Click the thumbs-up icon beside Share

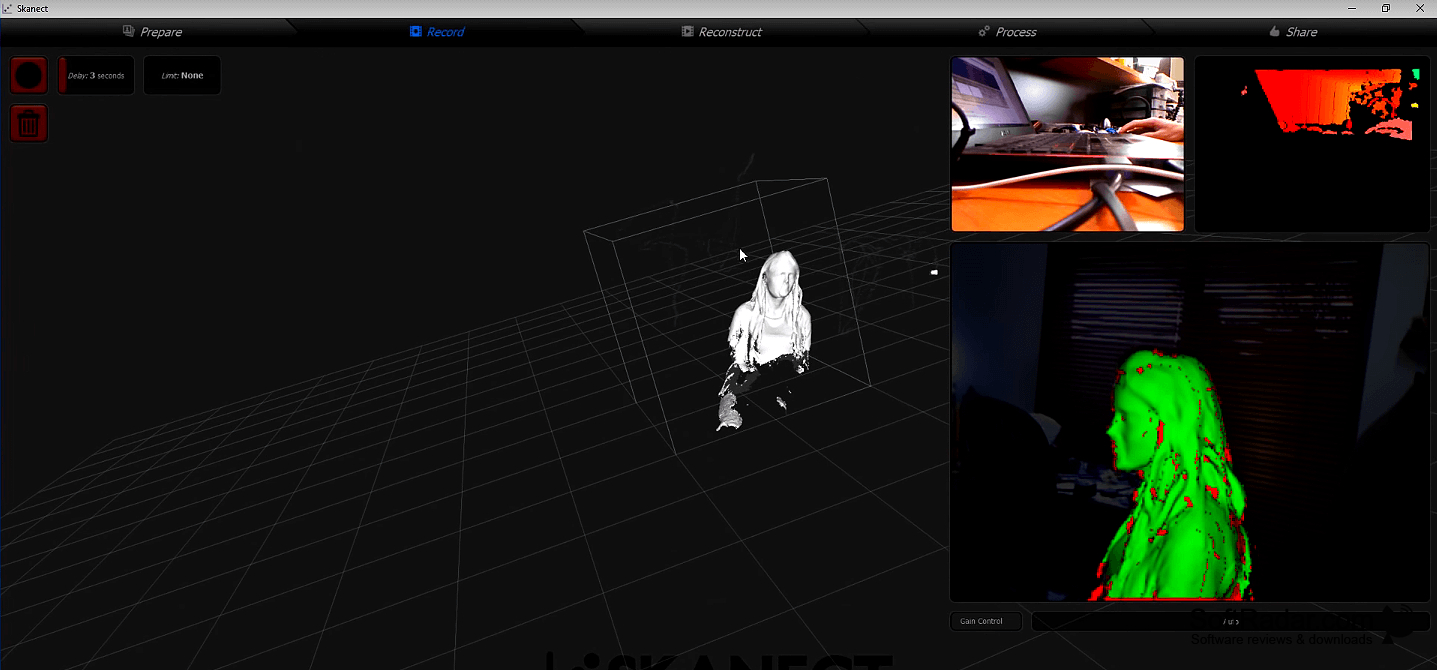point(1274,32)
